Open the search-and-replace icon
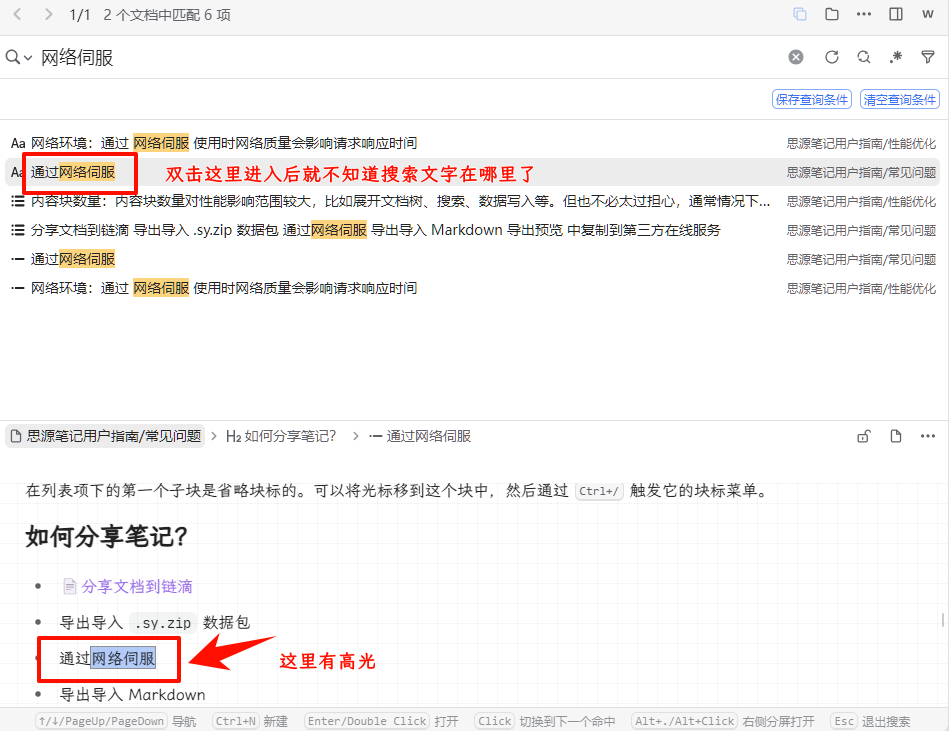 click(864, 57)
